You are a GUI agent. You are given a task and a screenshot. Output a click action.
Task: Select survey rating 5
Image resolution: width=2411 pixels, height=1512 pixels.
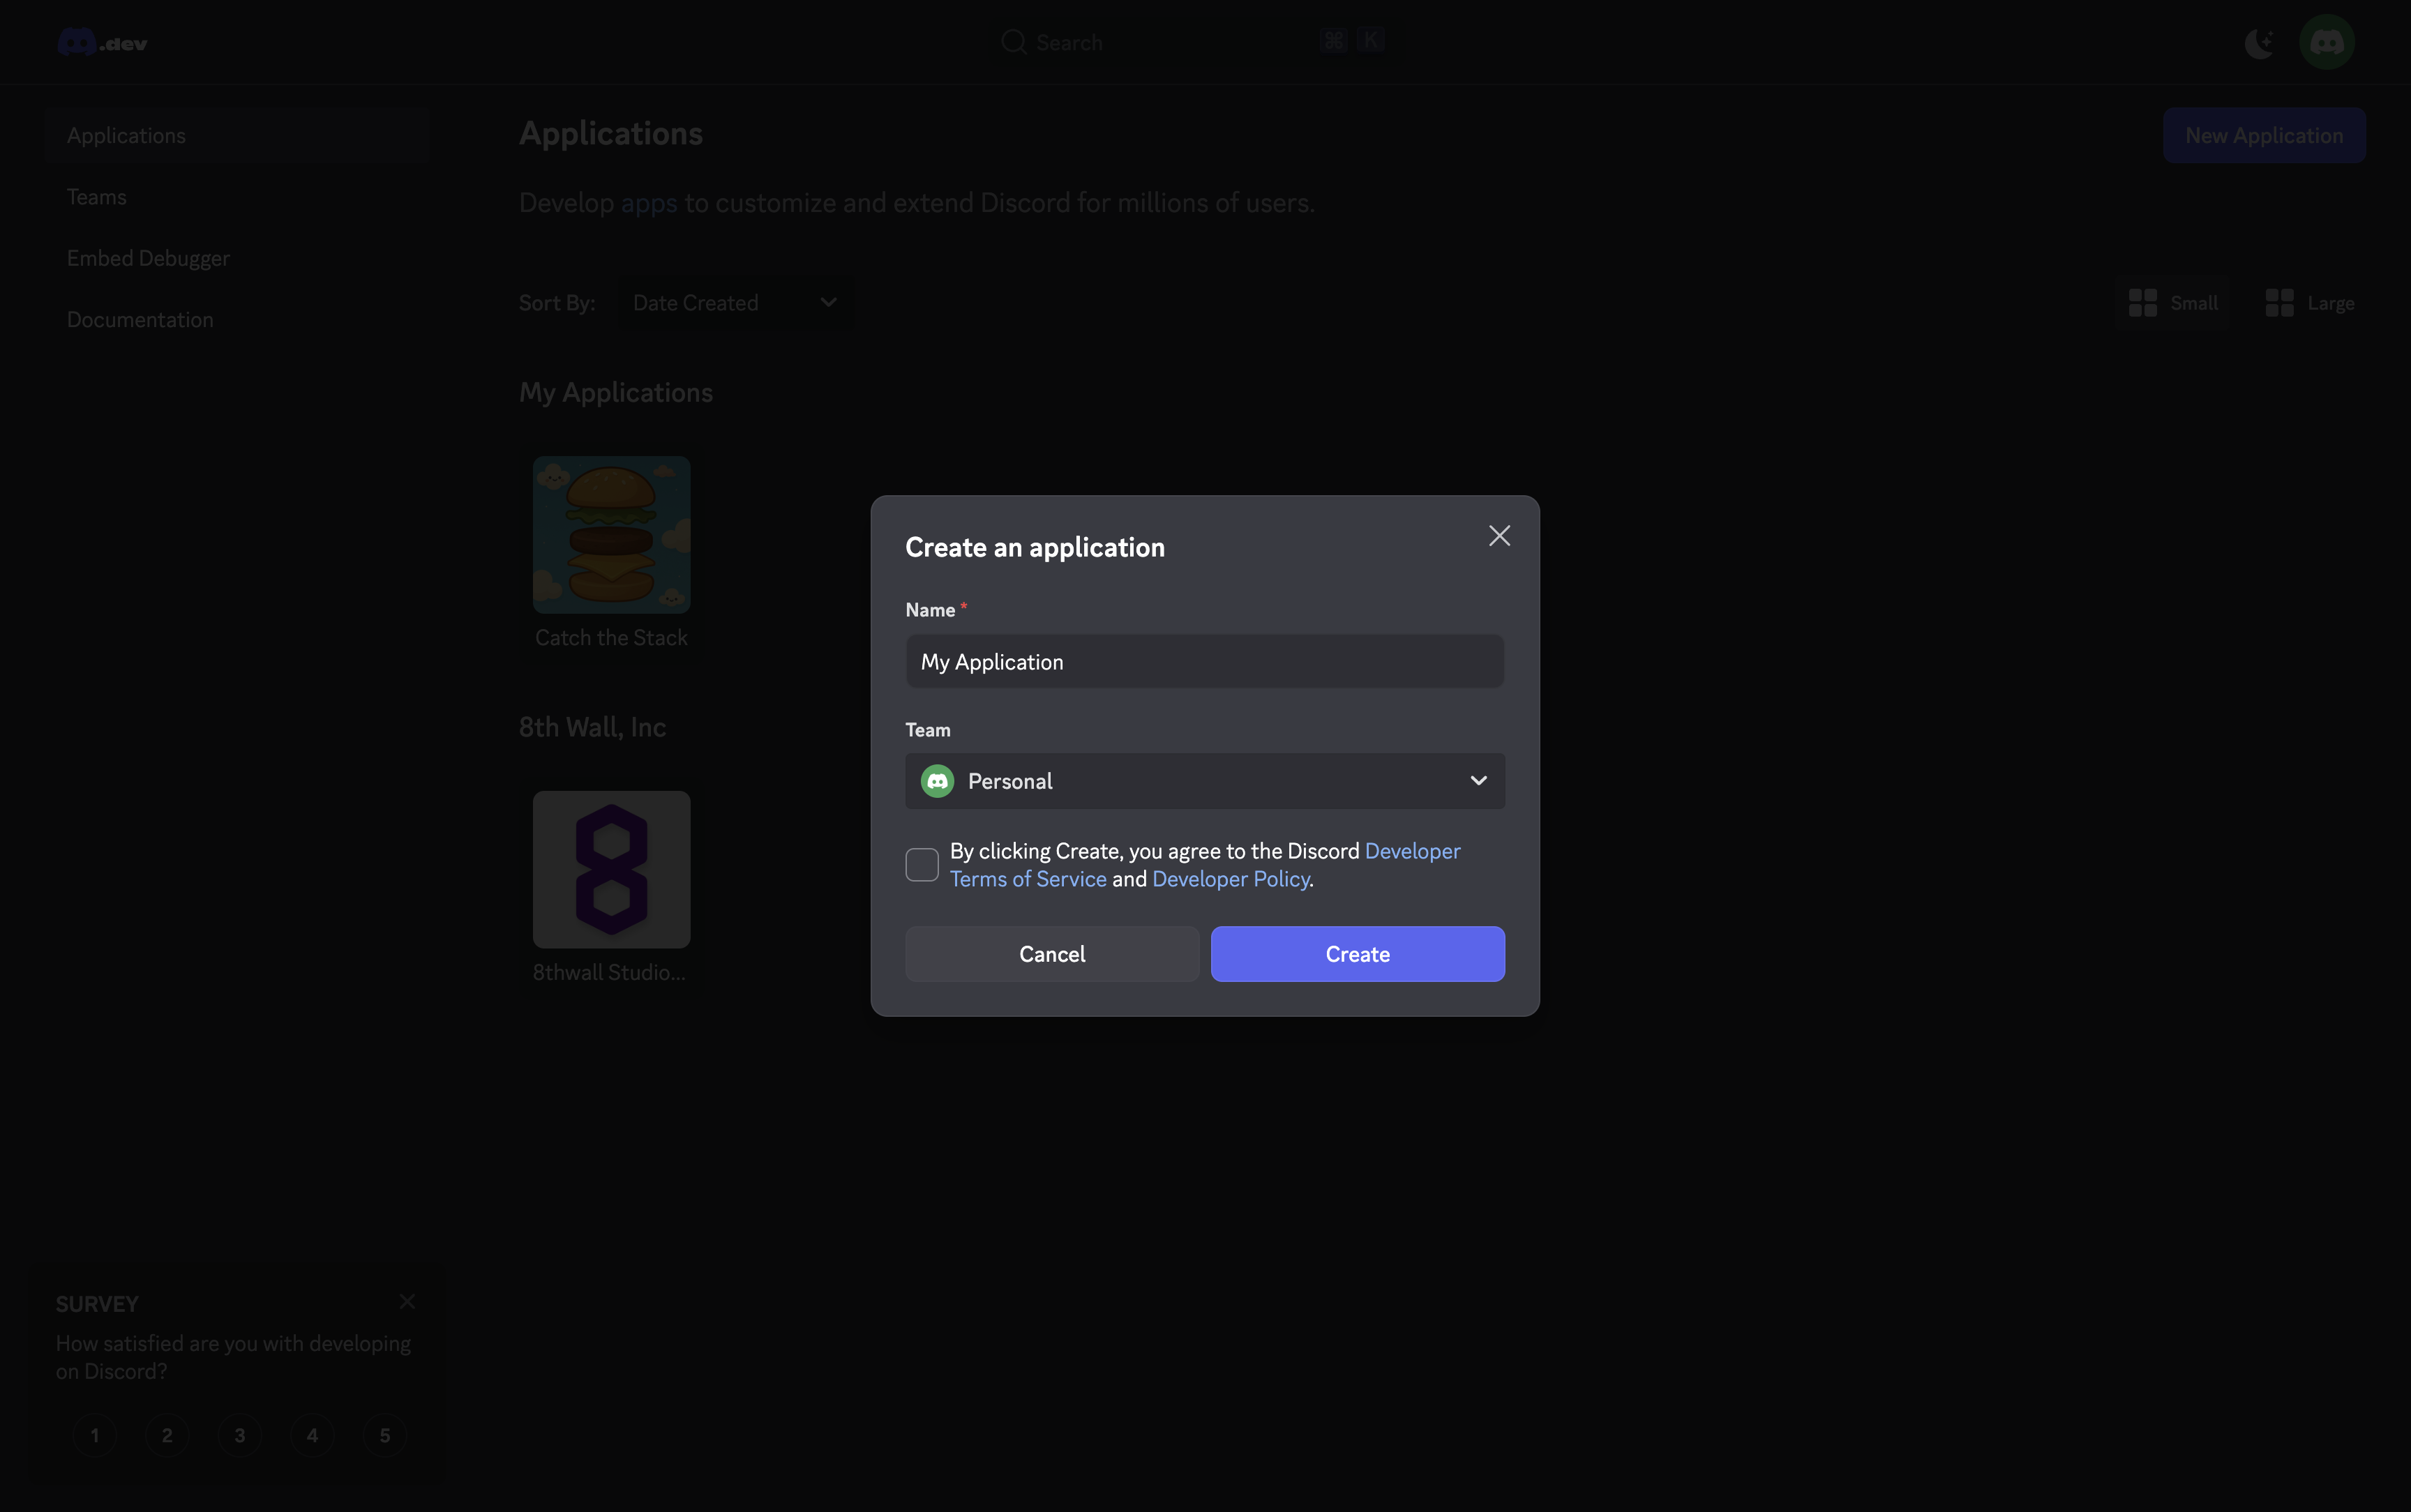click(x=385, y=1435)
